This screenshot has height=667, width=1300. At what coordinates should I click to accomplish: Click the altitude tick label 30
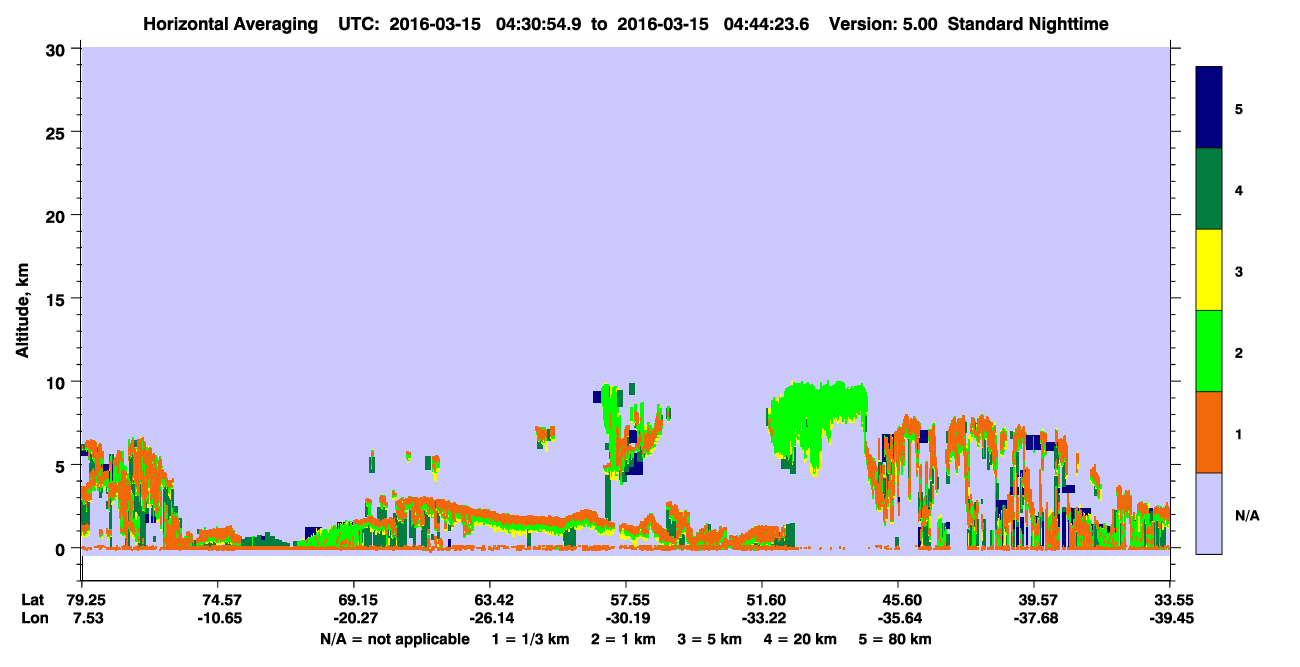pyautogui.click(x=58, y=49)
